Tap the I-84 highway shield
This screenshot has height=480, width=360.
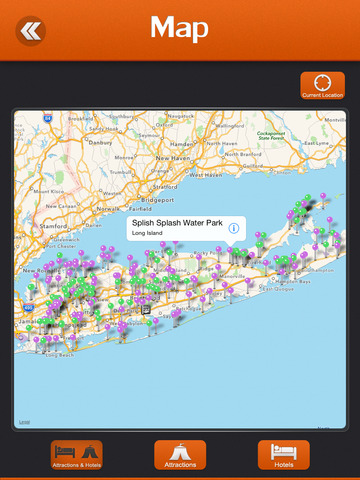[x=48, y=118]
